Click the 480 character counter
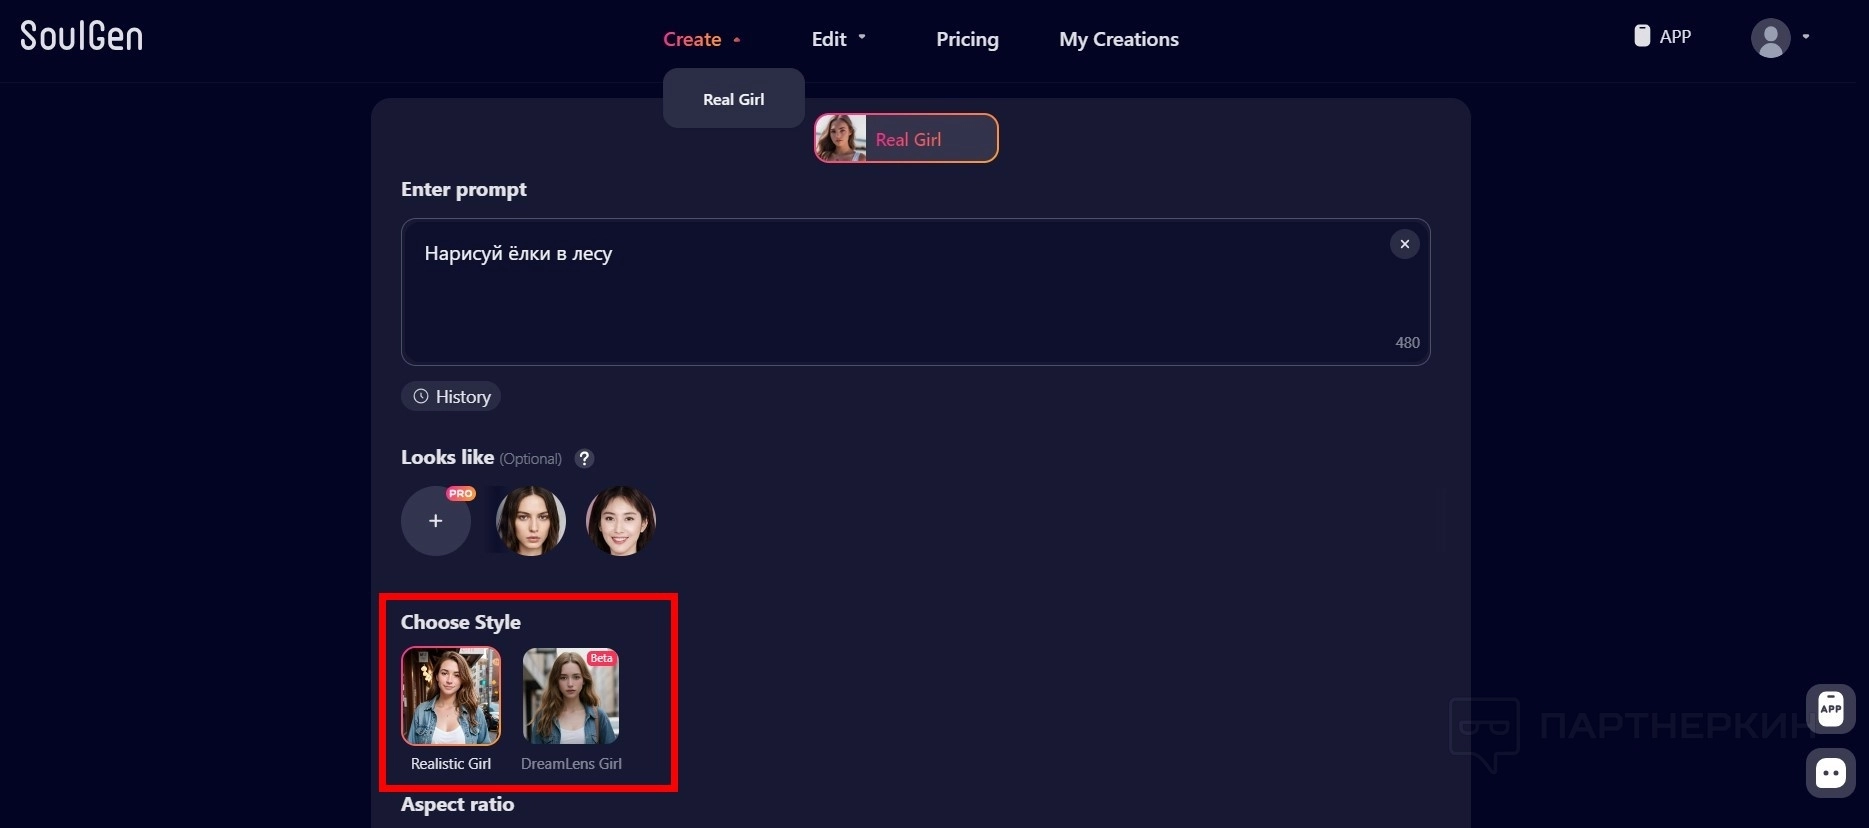This screenshot has width=1869, height=828. click(1407, 342)
